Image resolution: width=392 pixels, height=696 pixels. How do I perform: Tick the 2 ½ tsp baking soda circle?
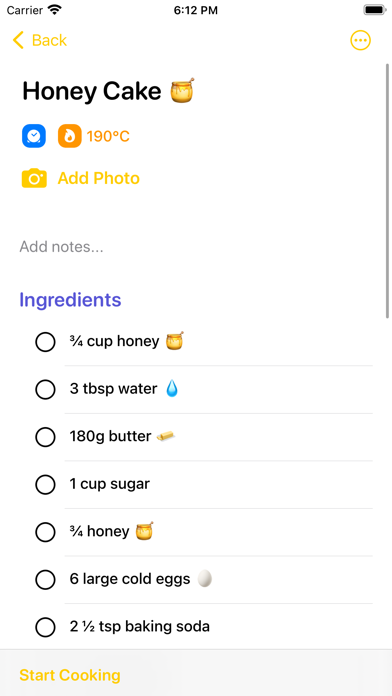[45, 627]
